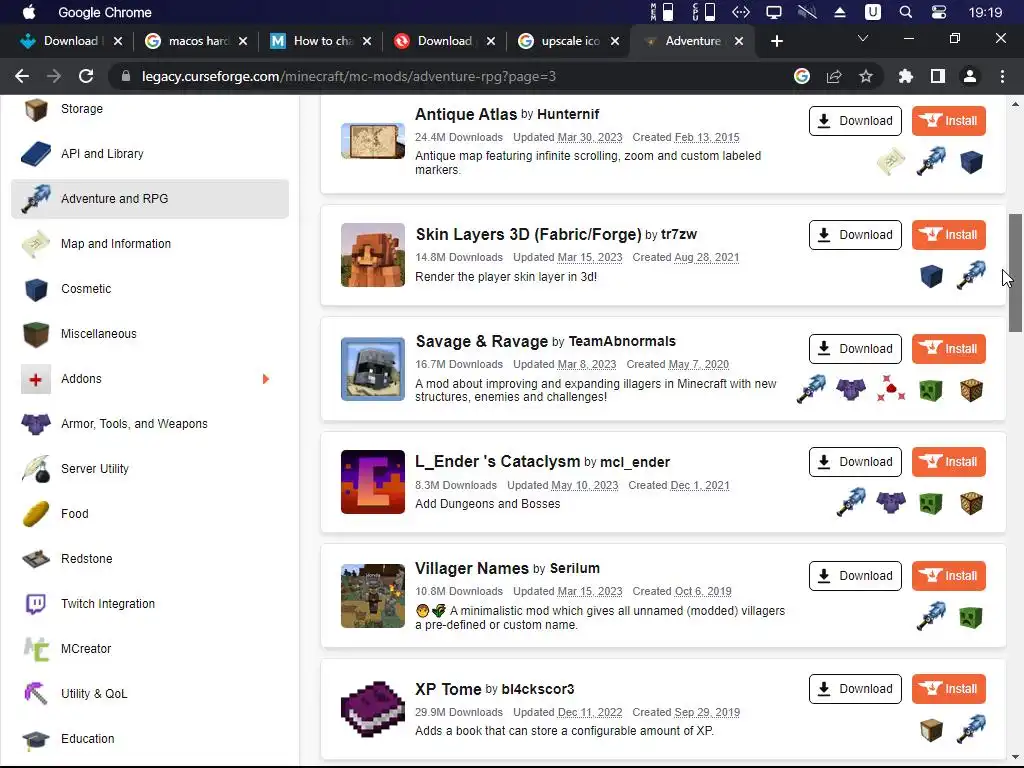Open the Miscellaneous dirt block icon
The image size is (1024, 768).
[36, 334]
